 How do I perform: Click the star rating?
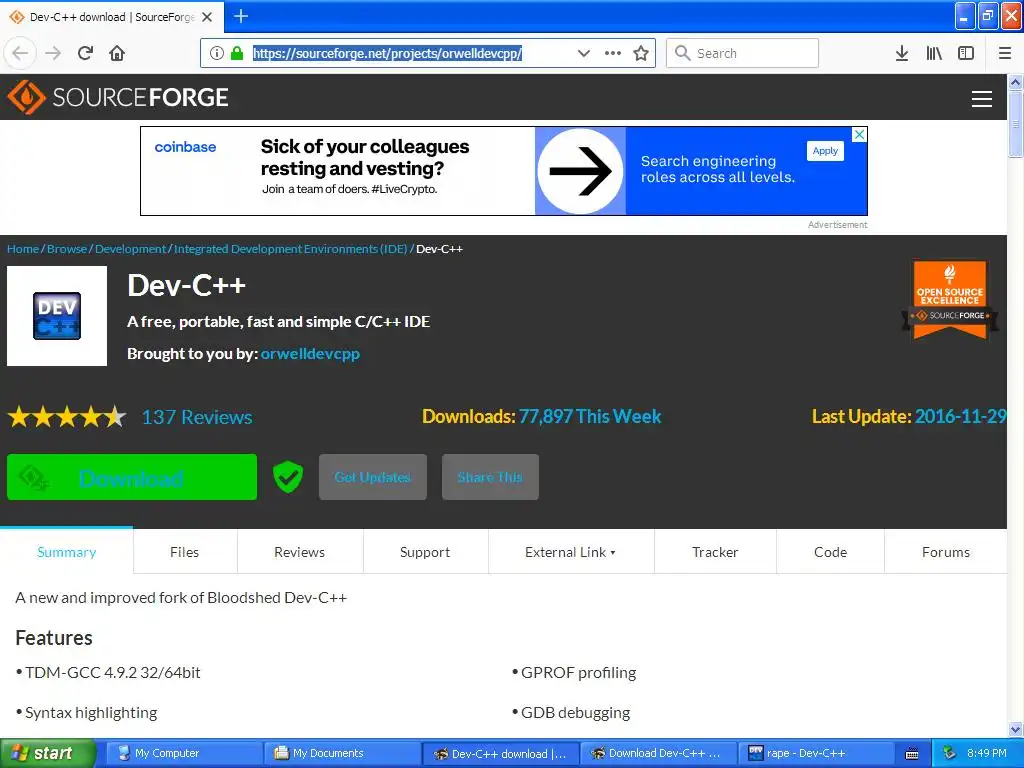(67, 417)
